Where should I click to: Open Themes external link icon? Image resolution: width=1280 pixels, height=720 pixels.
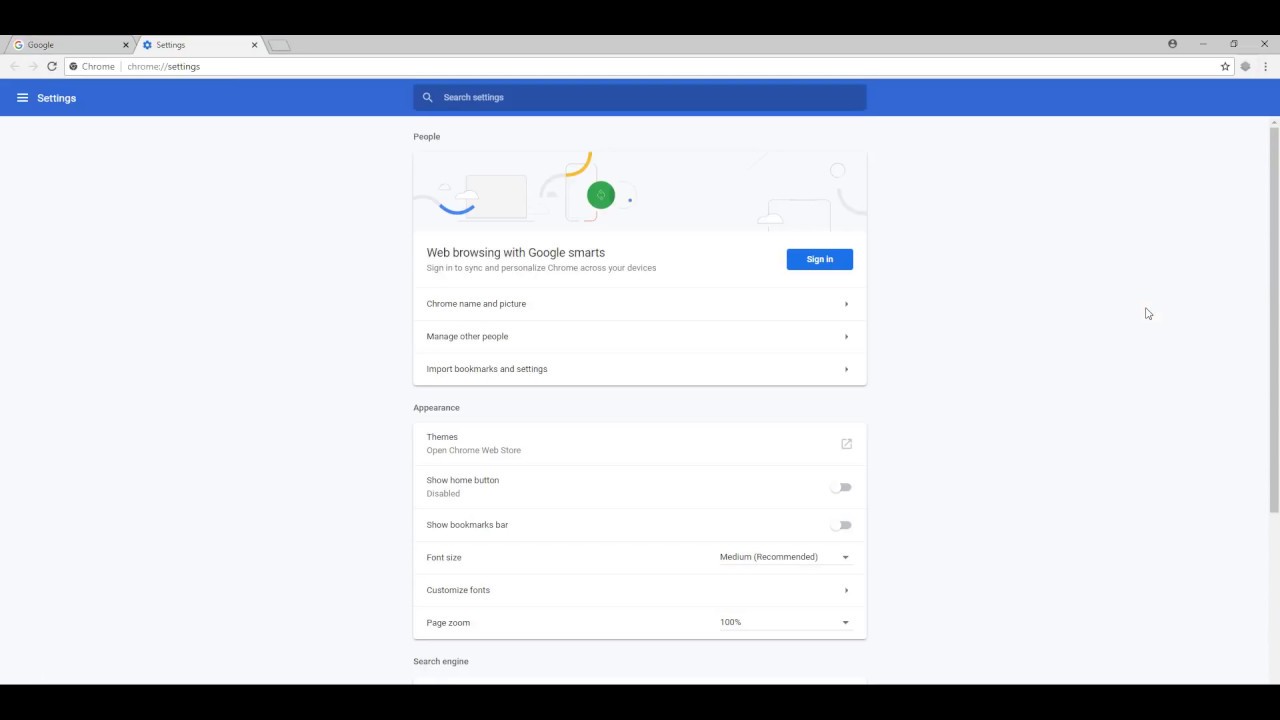click(846, 443)
